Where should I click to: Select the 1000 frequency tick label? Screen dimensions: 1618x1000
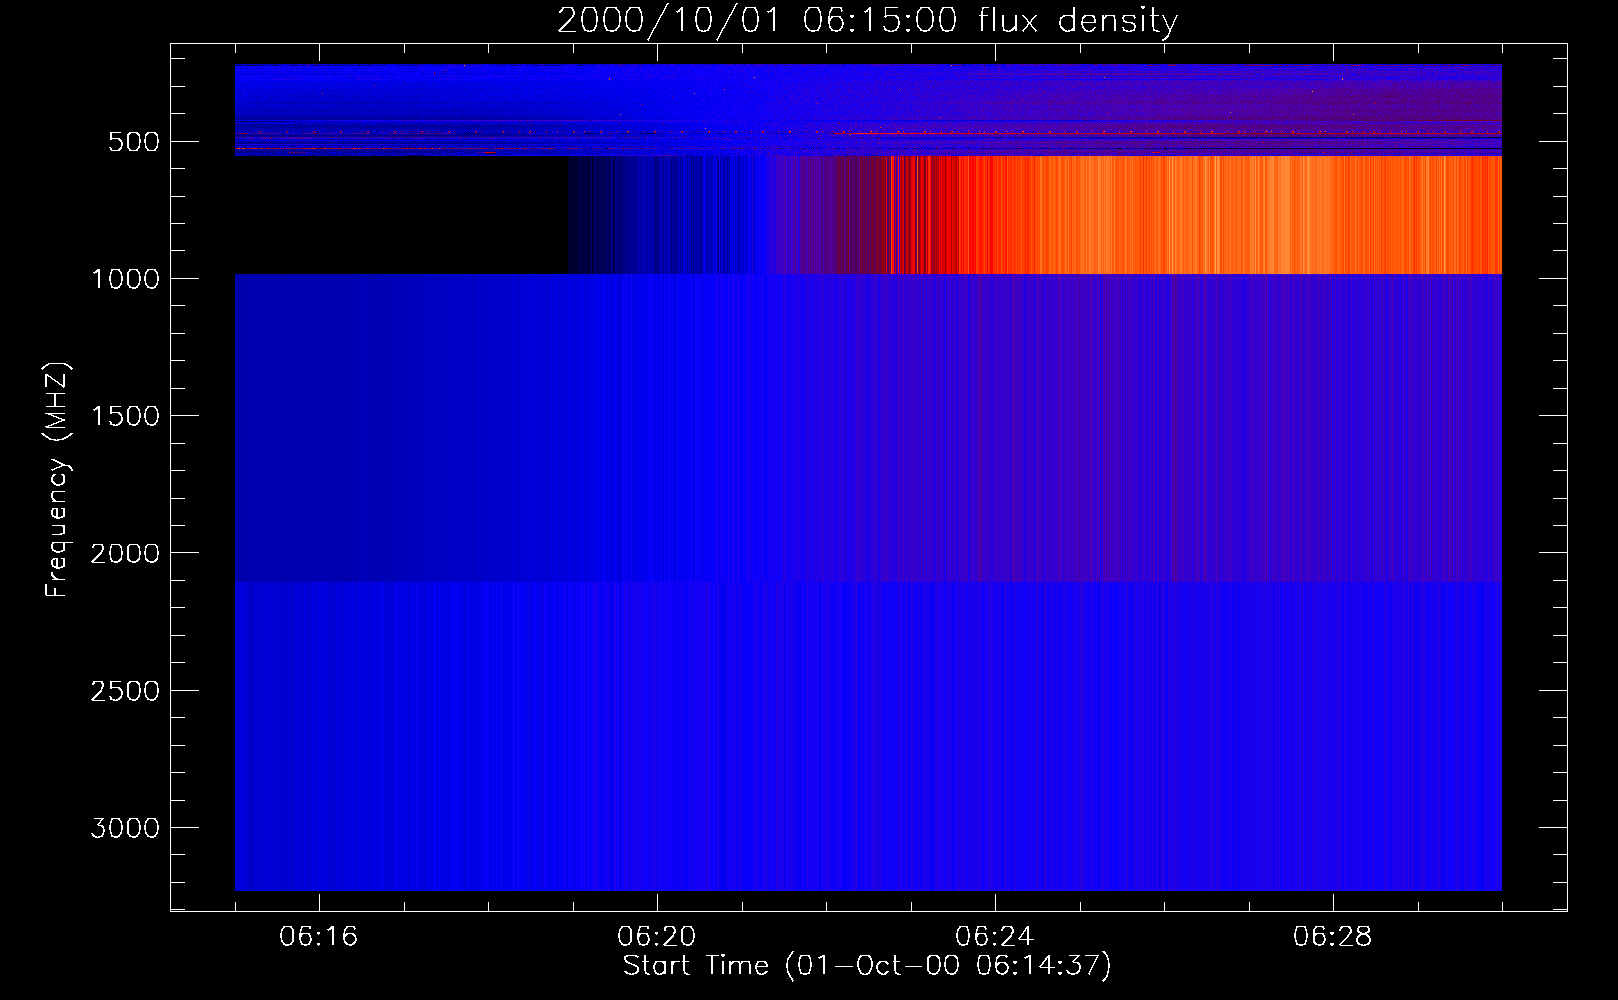pyautogui.click(x=125, y=279)
